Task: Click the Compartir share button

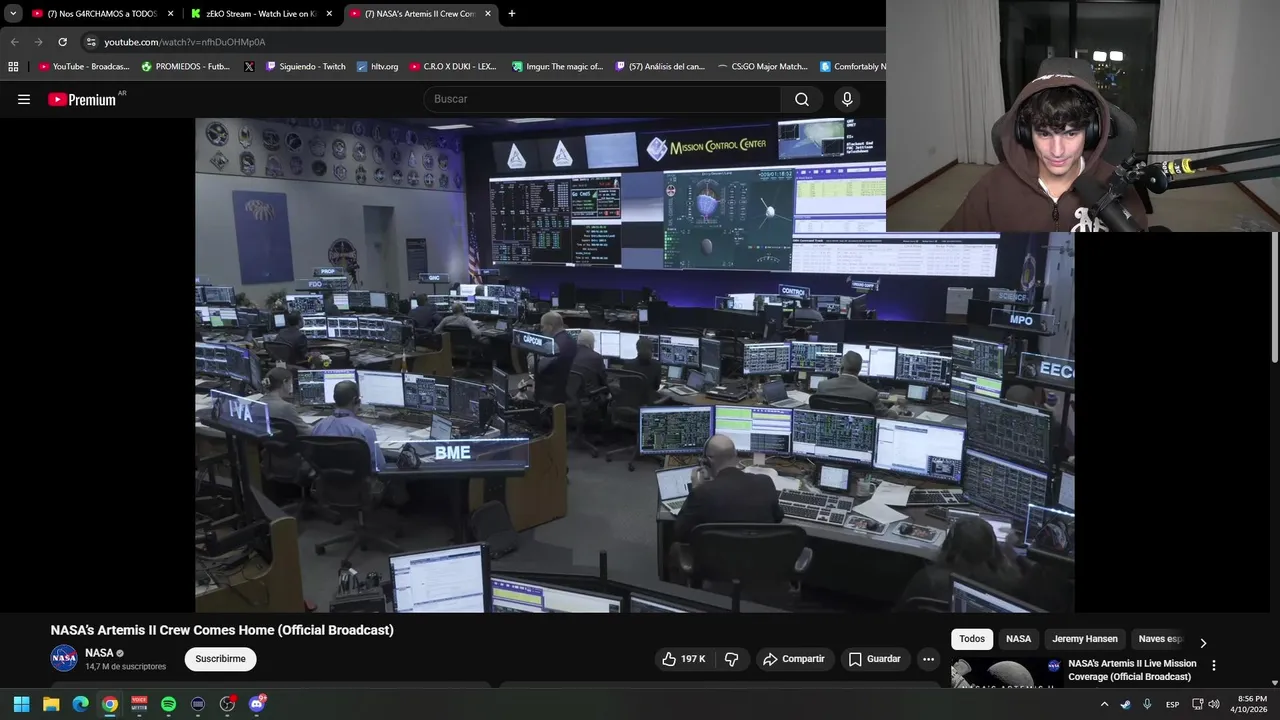Action: click(x=793, y=659)
